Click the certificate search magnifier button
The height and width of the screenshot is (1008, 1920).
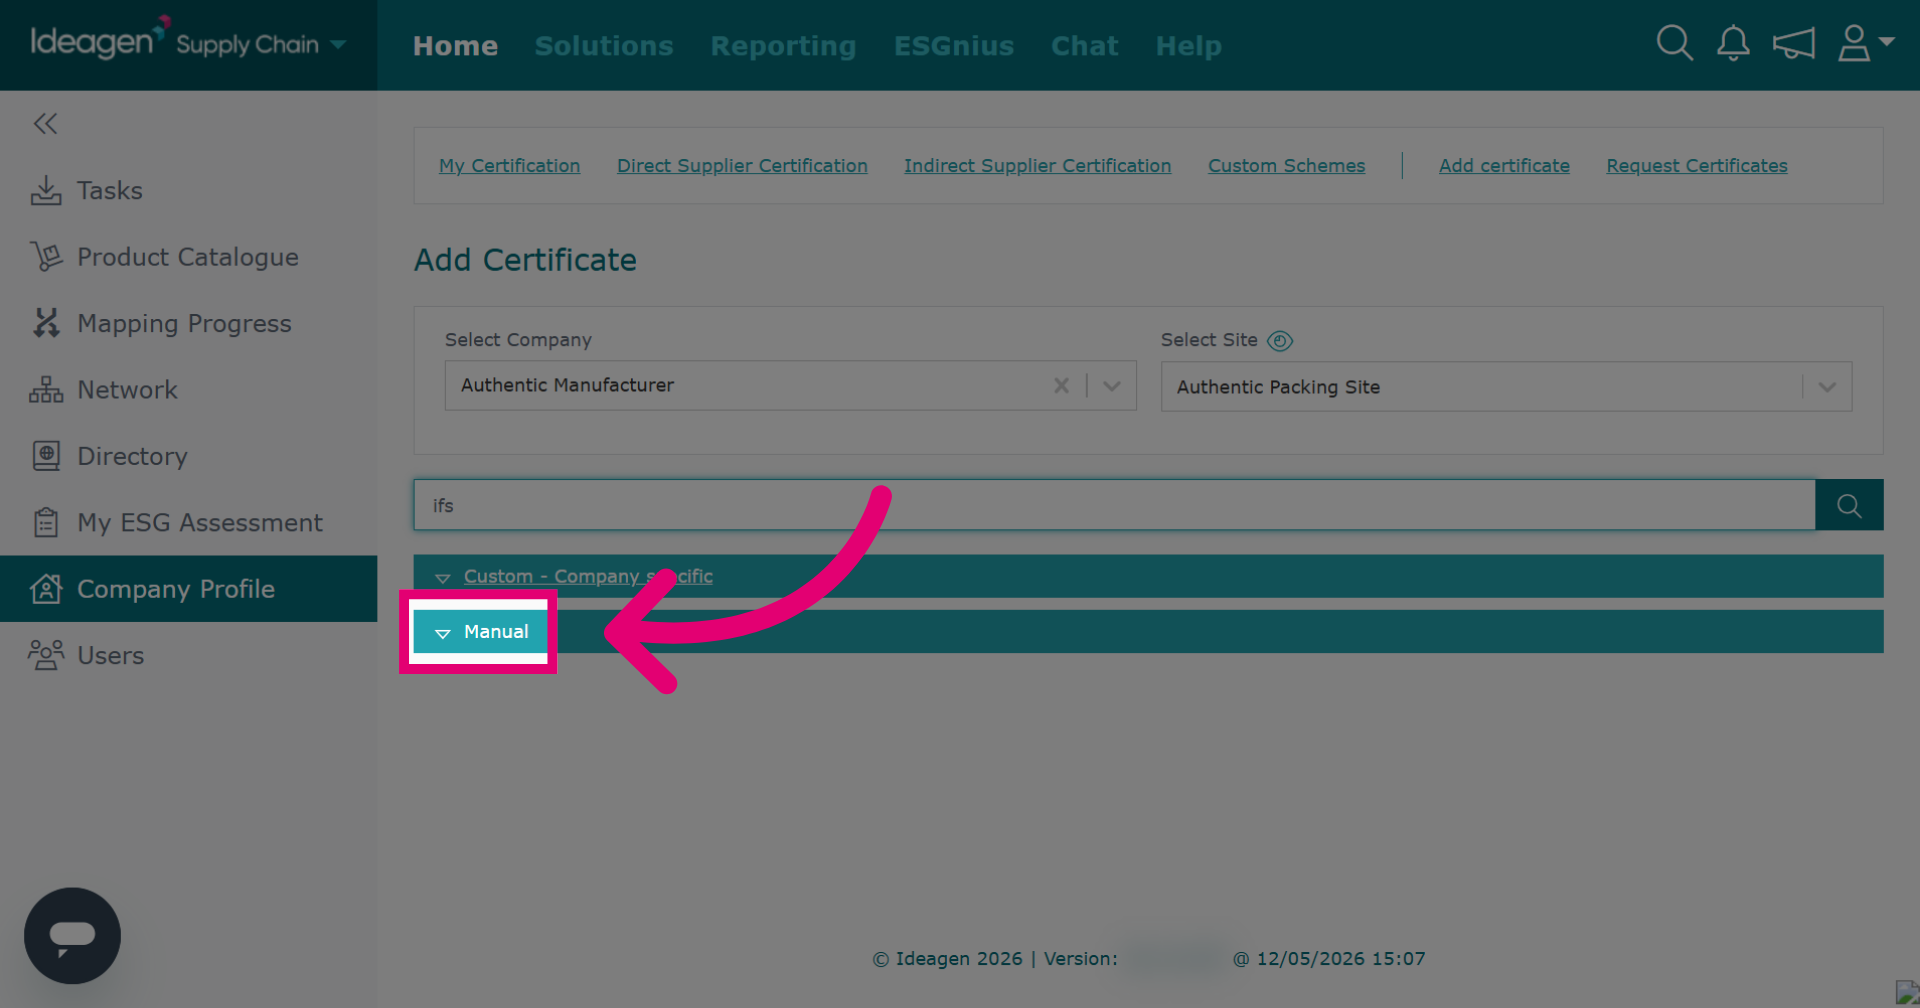(1849, 506)
